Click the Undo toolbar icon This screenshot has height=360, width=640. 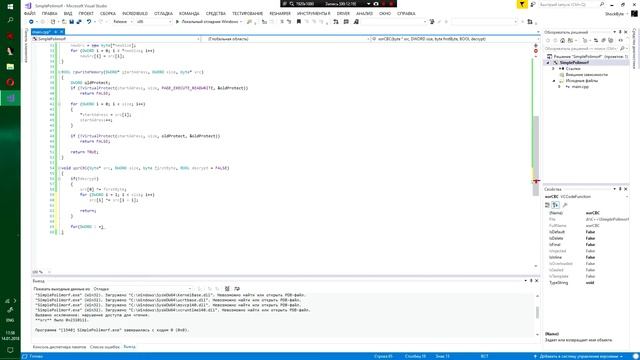click(89, 22)
